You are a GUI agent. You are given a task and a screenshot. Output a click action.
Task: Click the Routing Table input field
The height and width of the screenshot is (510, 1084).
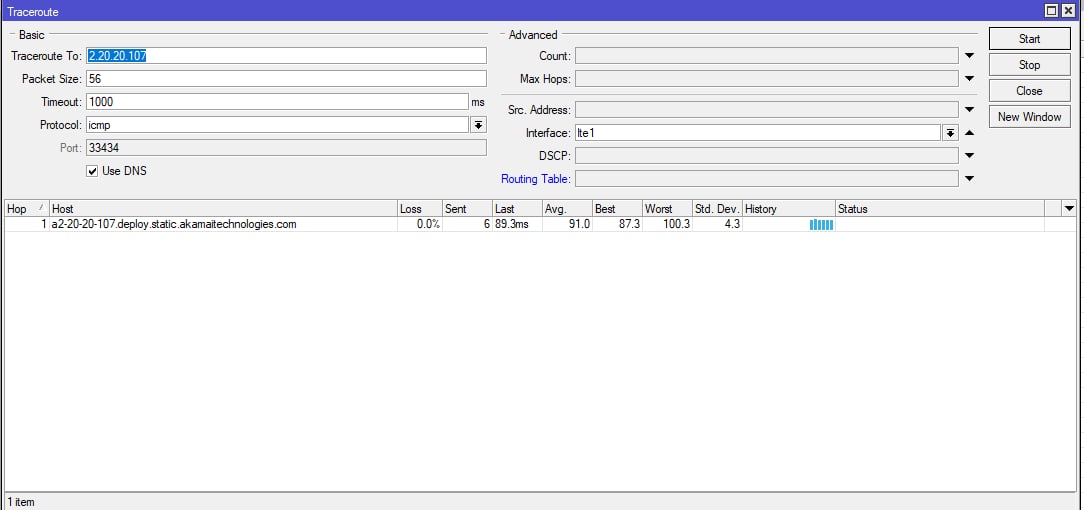click(x=767, y=179)
